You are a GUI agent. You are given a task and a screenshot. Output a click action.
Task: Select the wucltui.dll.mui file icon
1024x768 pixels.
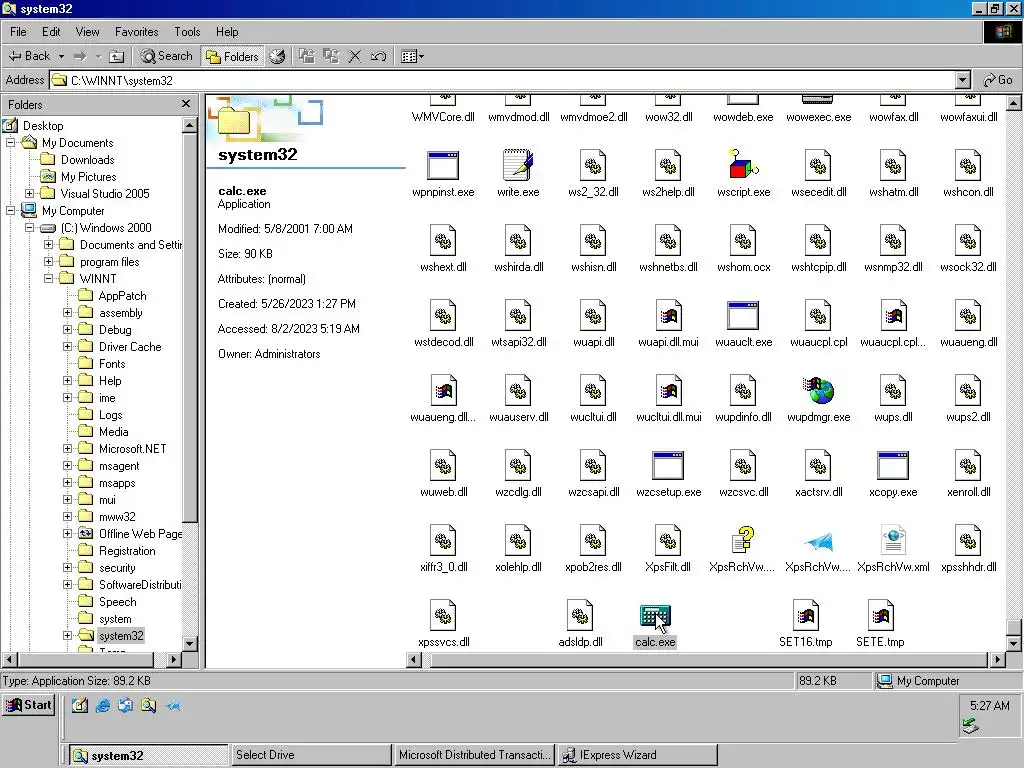tap(668, 391)
